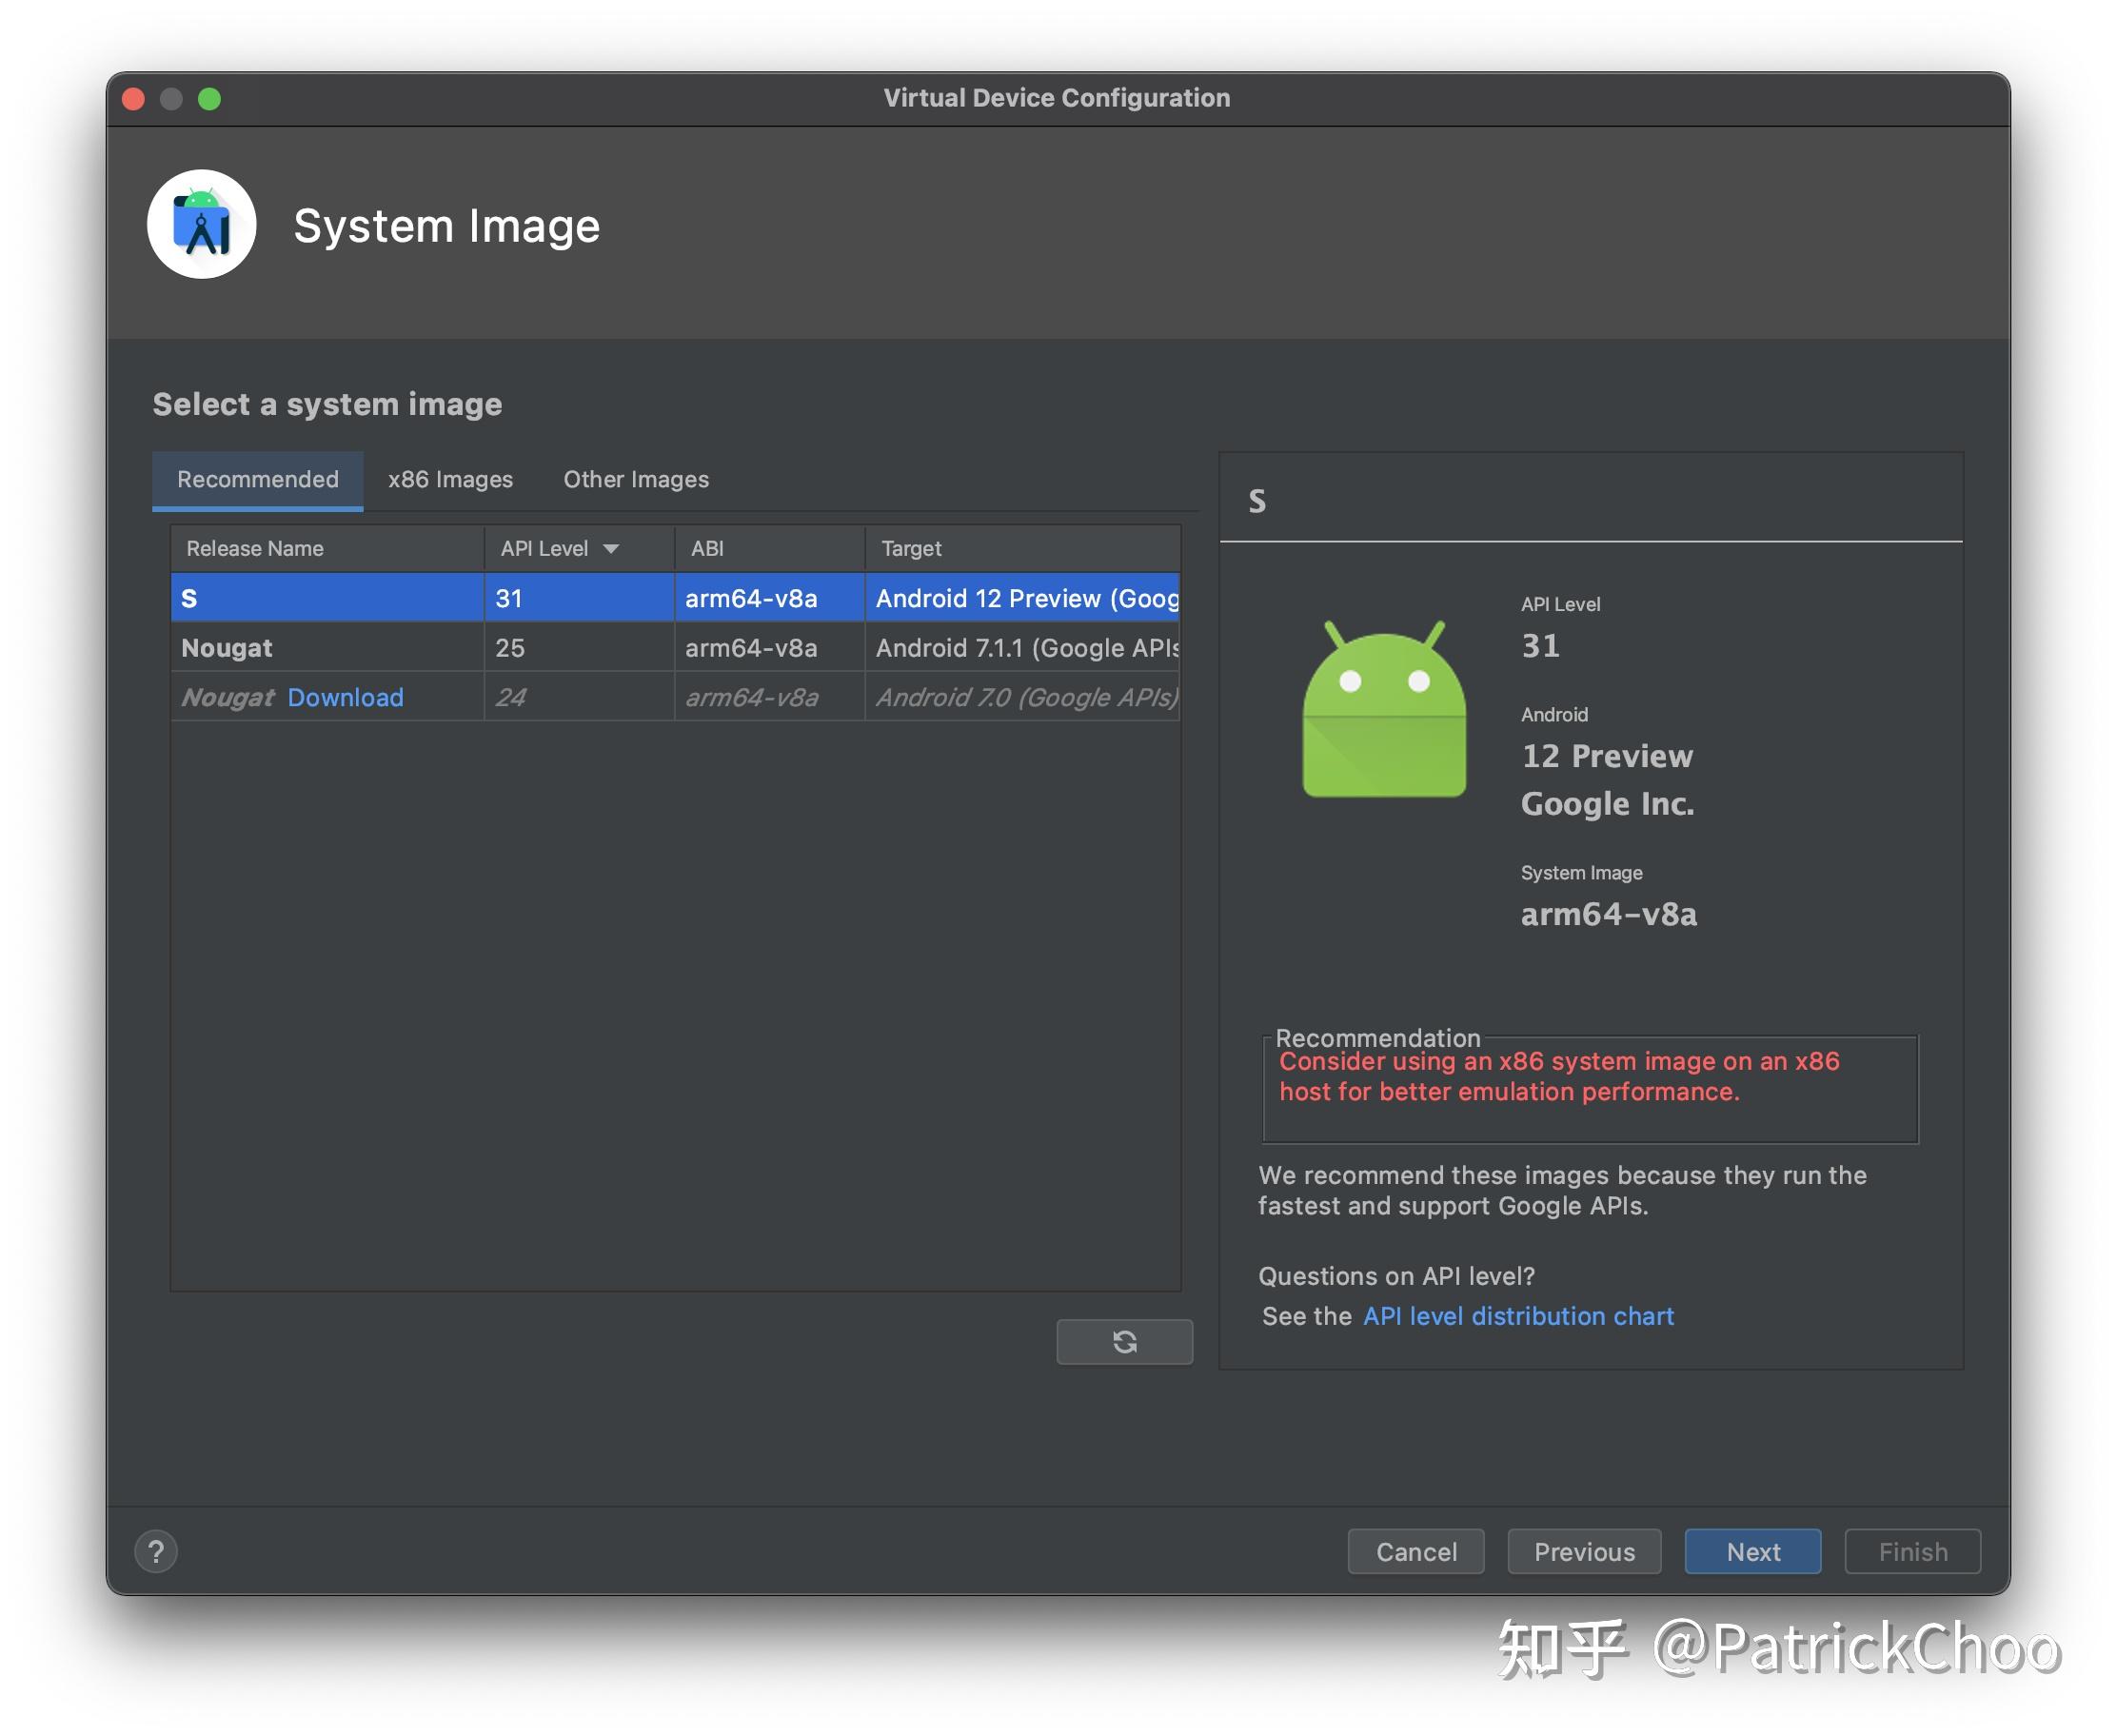Viewport: 2117px width, 1736px height.
Task: Click the Target column header
Action: [x=911, y=548]
